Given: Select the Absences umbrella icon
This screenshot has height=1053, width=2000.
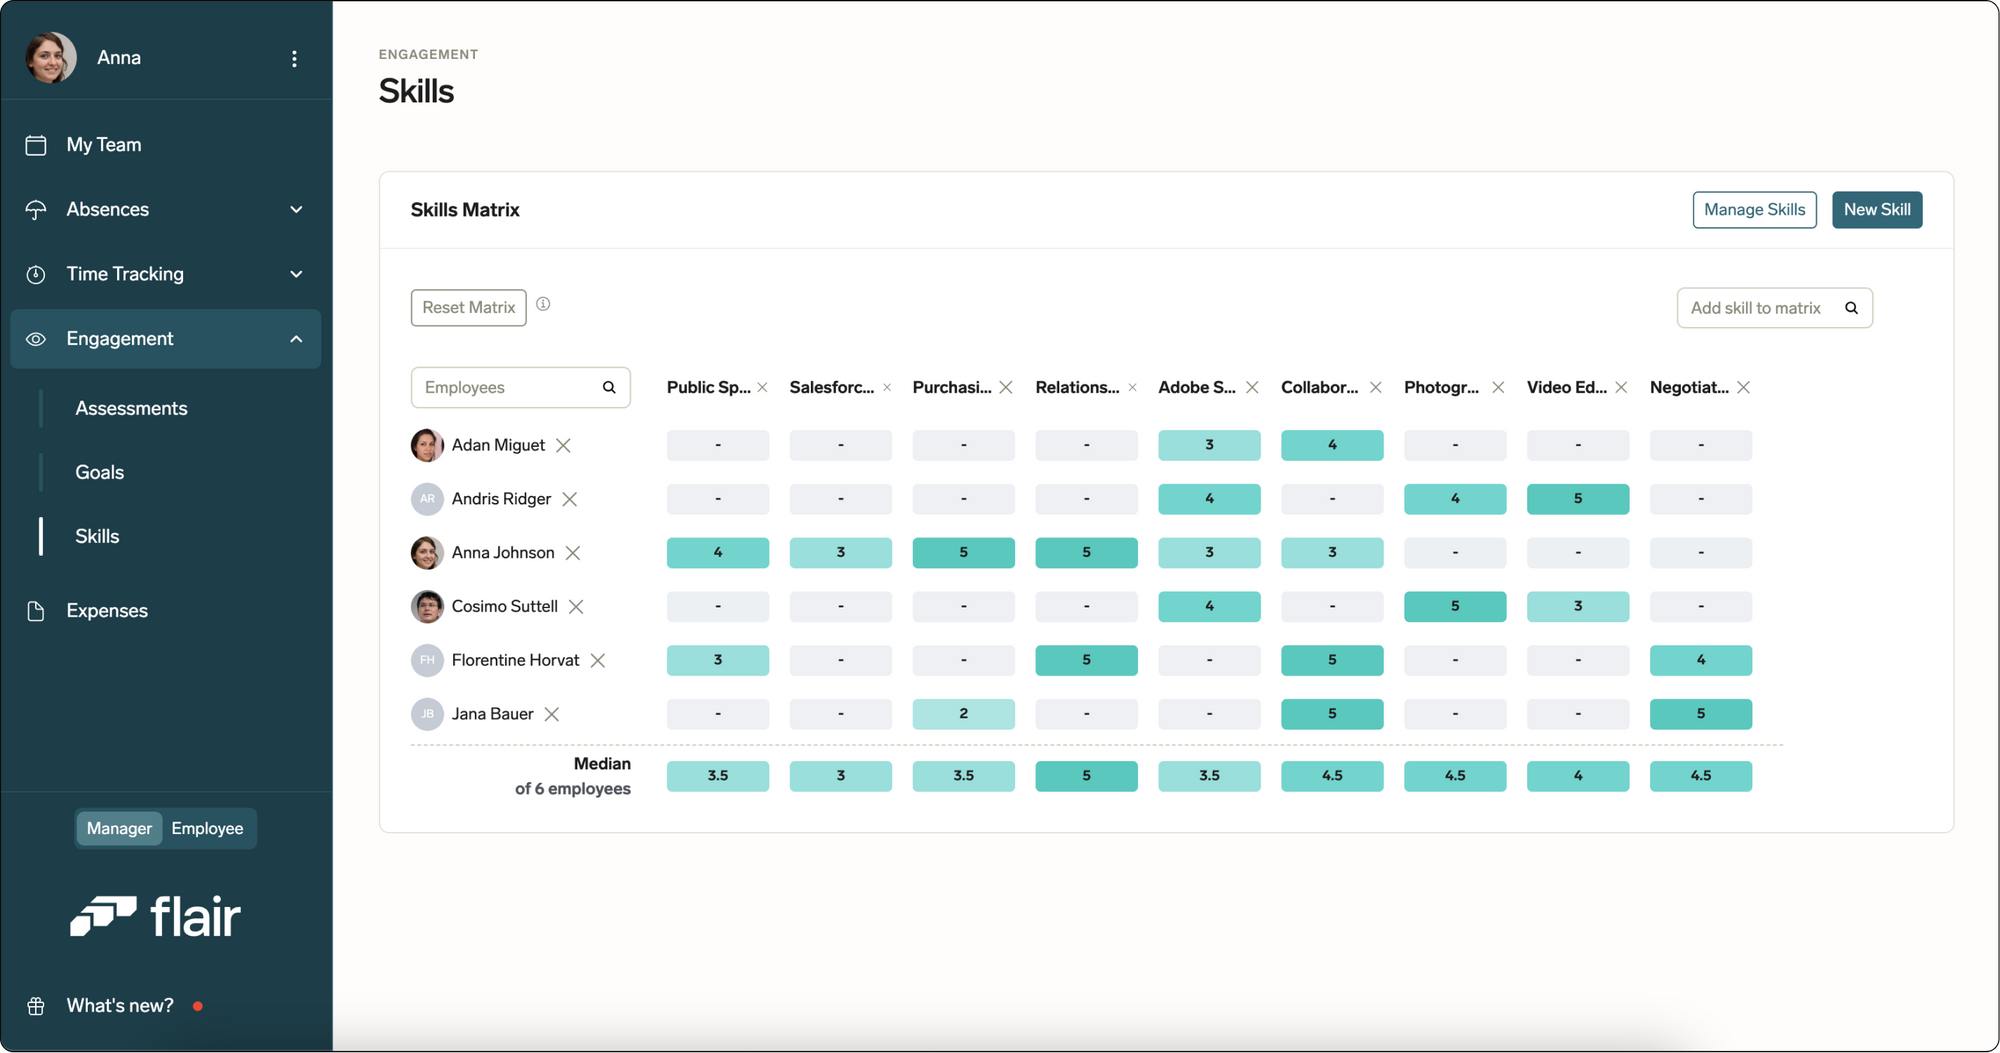Looking at the screenshot, I should pos(37,209).
